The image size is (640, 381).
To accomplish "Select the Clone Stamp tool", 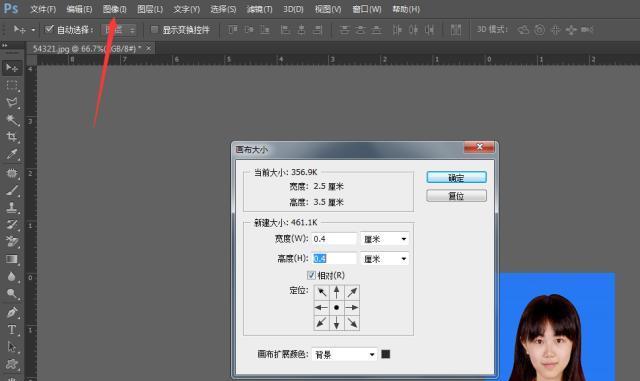I will pos(12,207).
